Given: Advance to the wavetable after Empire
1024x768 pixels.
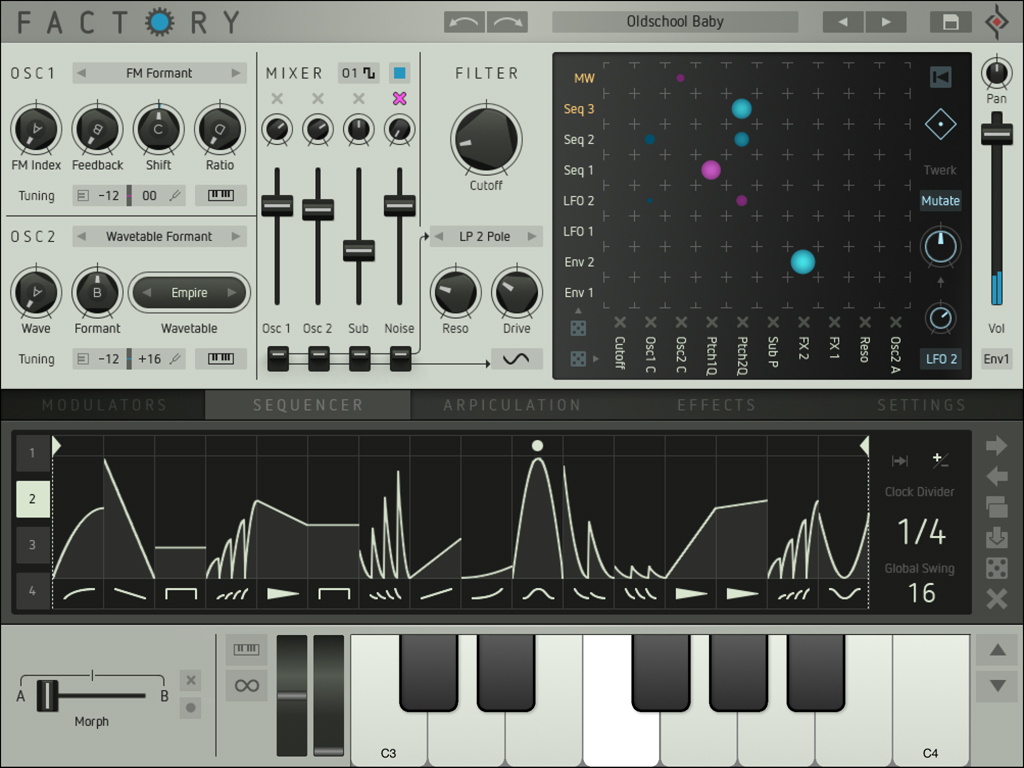Looking at the screenshot, I should coord(232,293).
